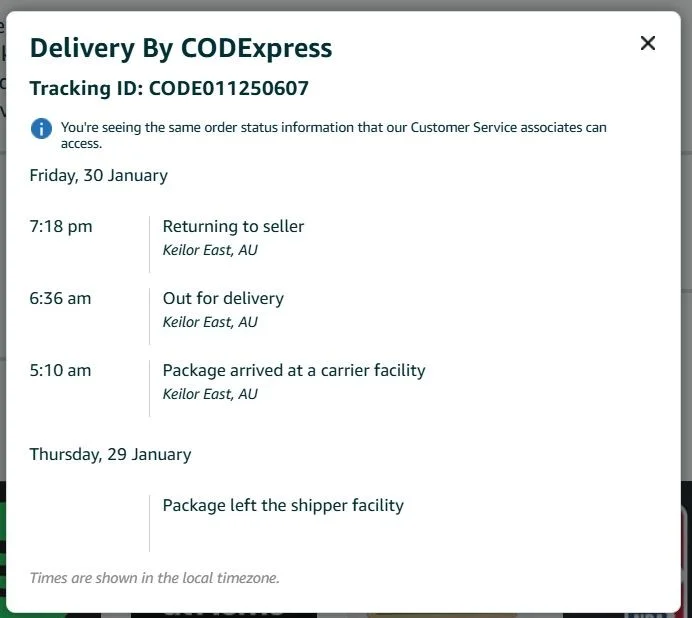Close the Delivery By CODExpress dialog
Image resolution: width=692 pixels, height=618 pixels.
pyautogui.click(x=648, y=43)
